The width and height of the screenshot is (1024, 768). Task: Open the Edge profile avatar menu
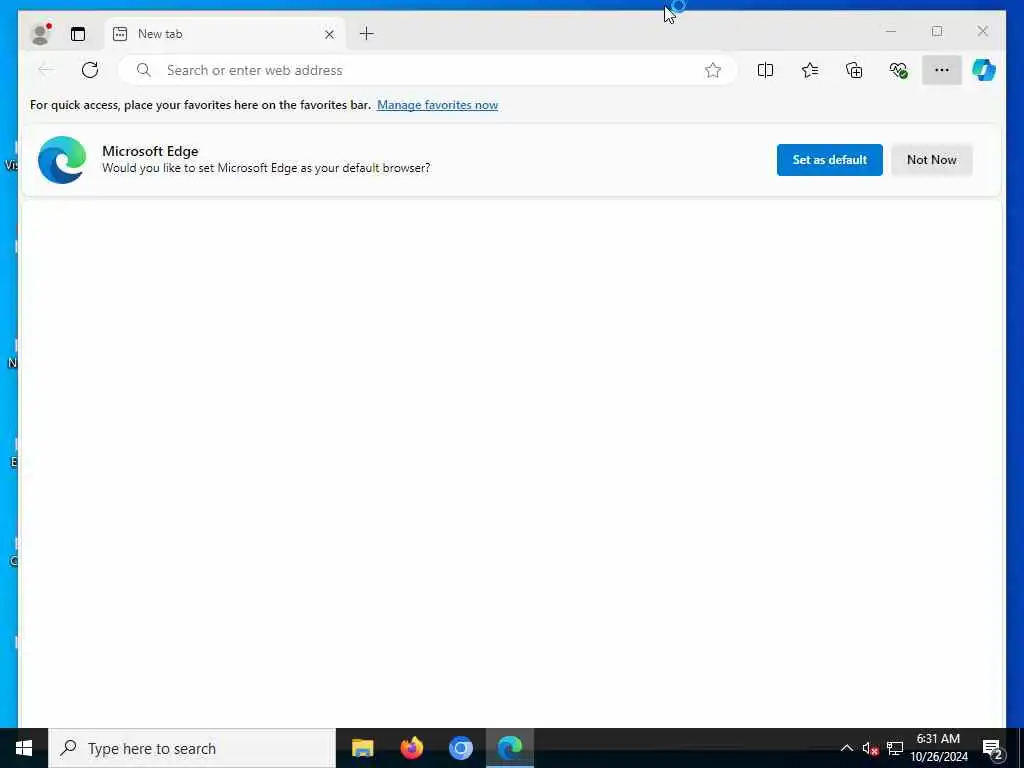click(x=40, y=34)
